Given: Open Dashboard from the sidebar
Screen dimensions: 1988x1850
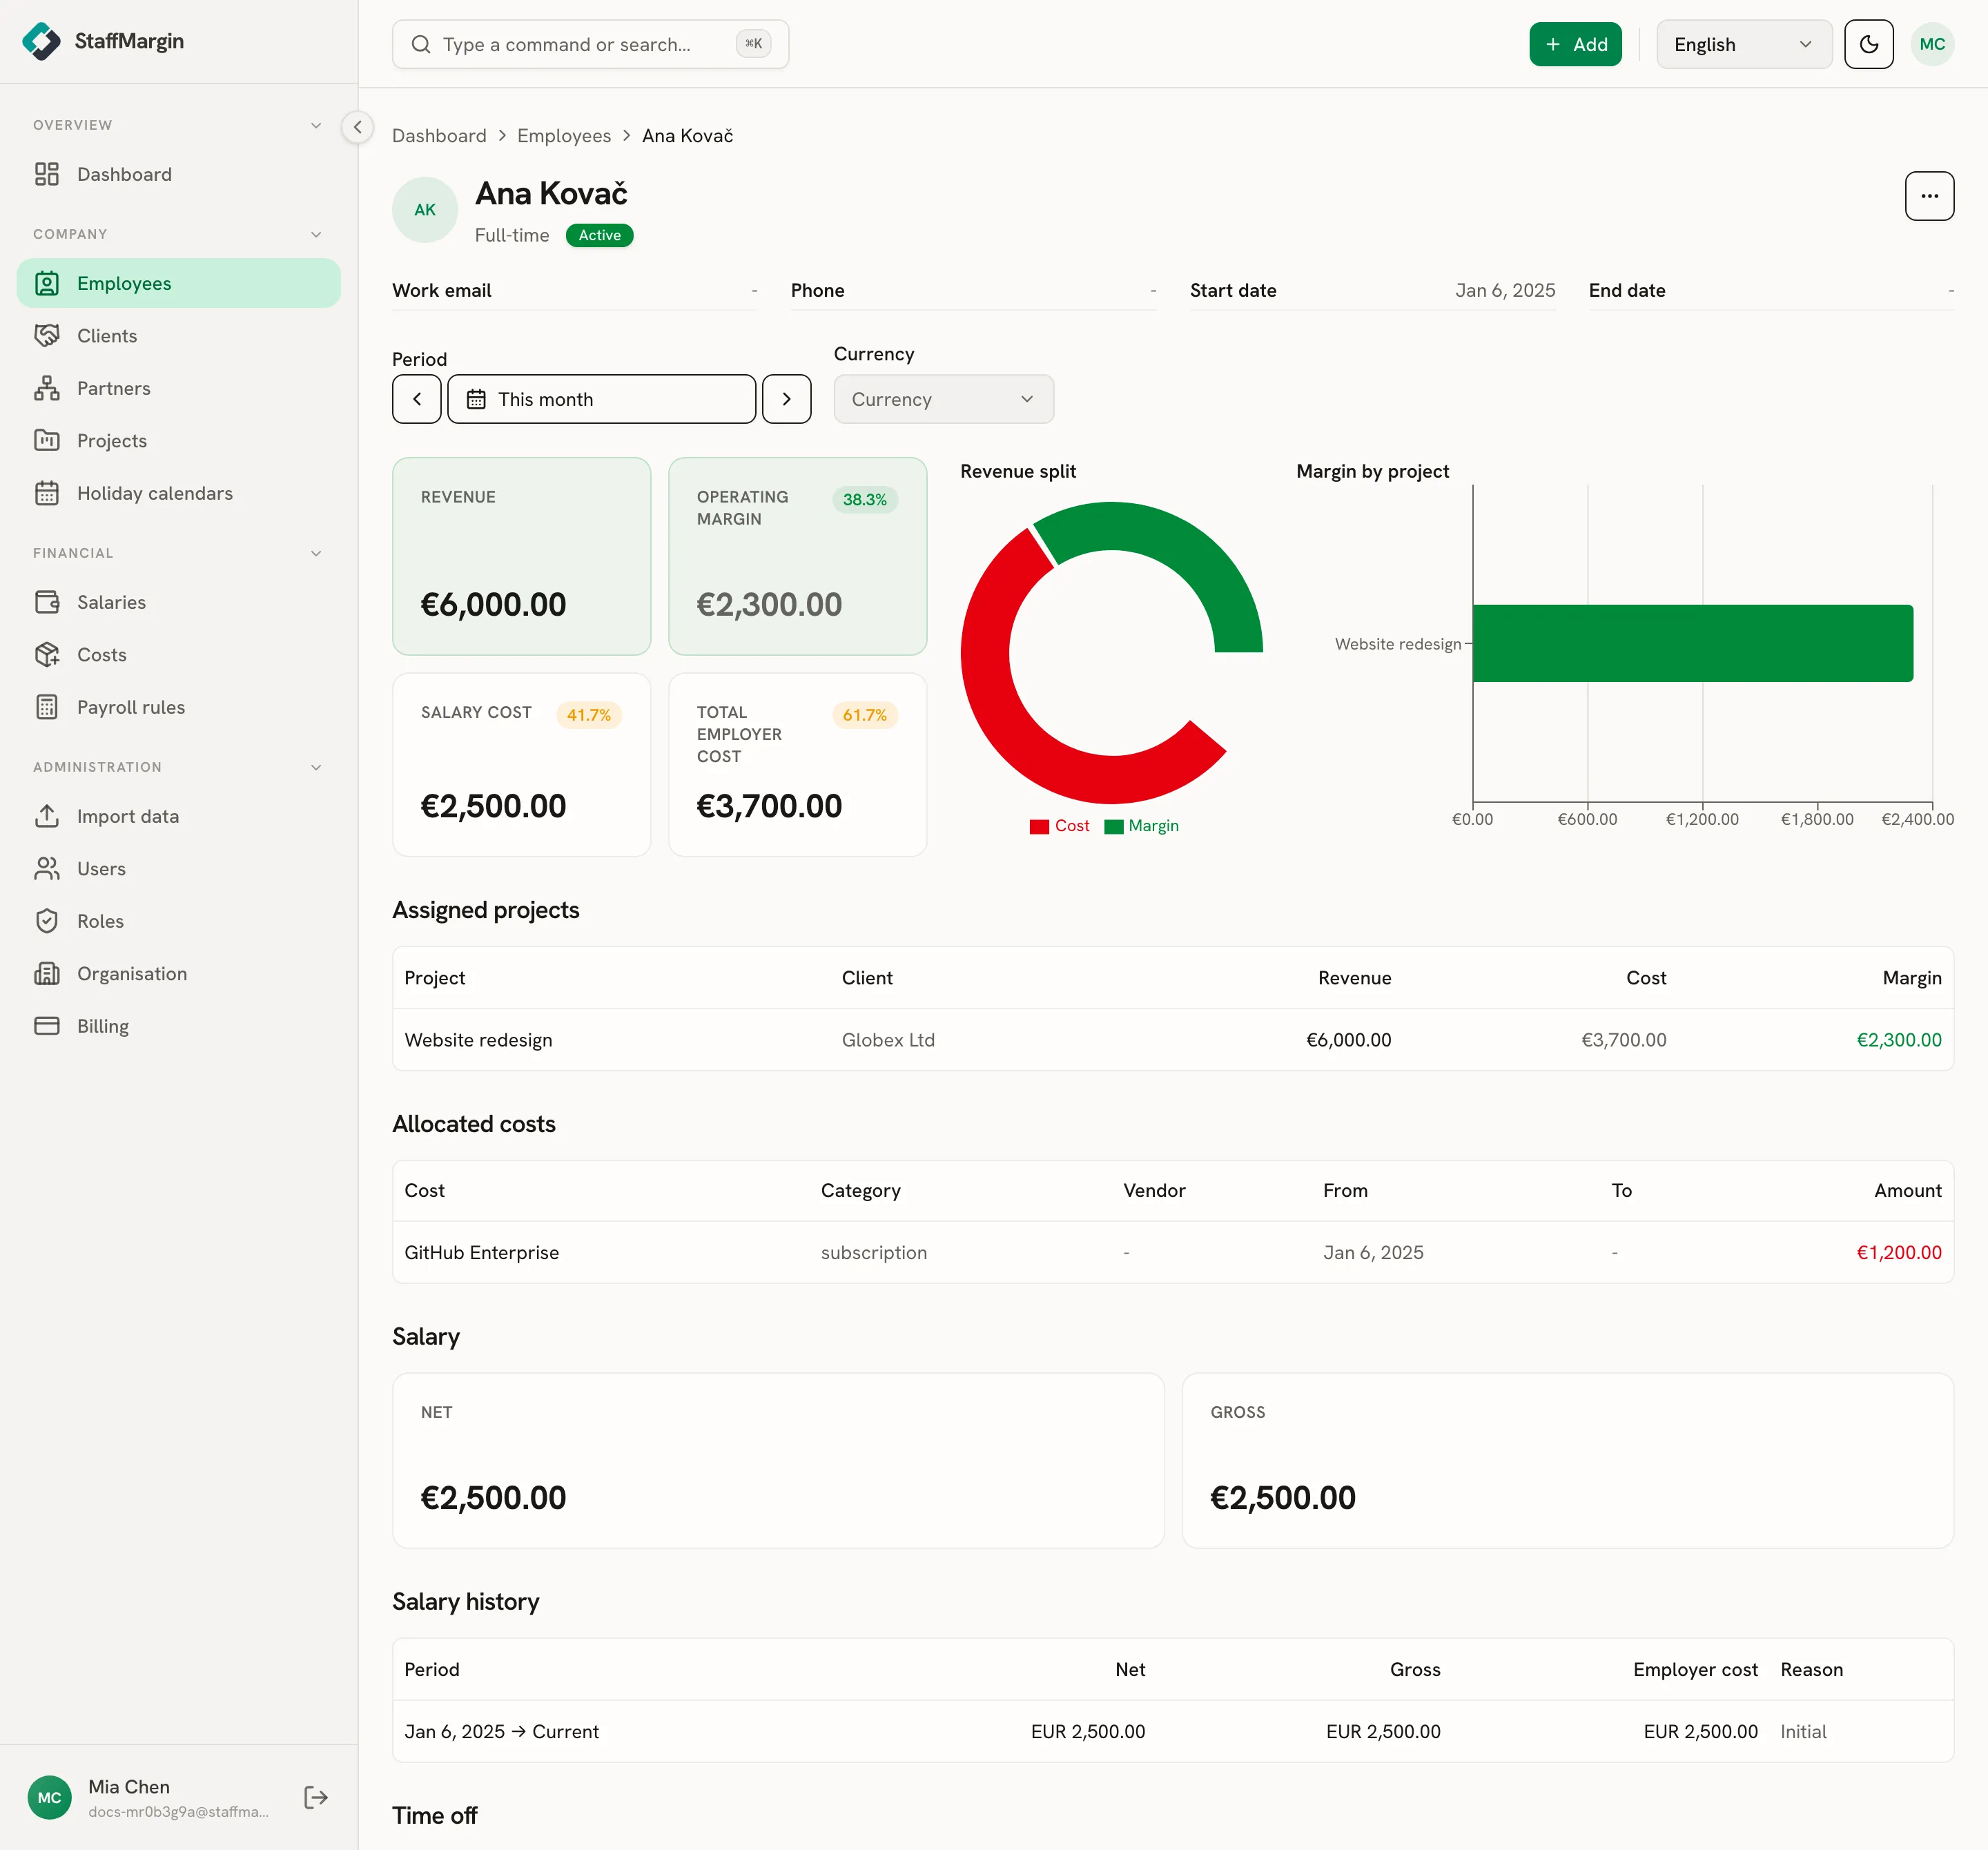Looking at the screenshot, I should point(178,174).
